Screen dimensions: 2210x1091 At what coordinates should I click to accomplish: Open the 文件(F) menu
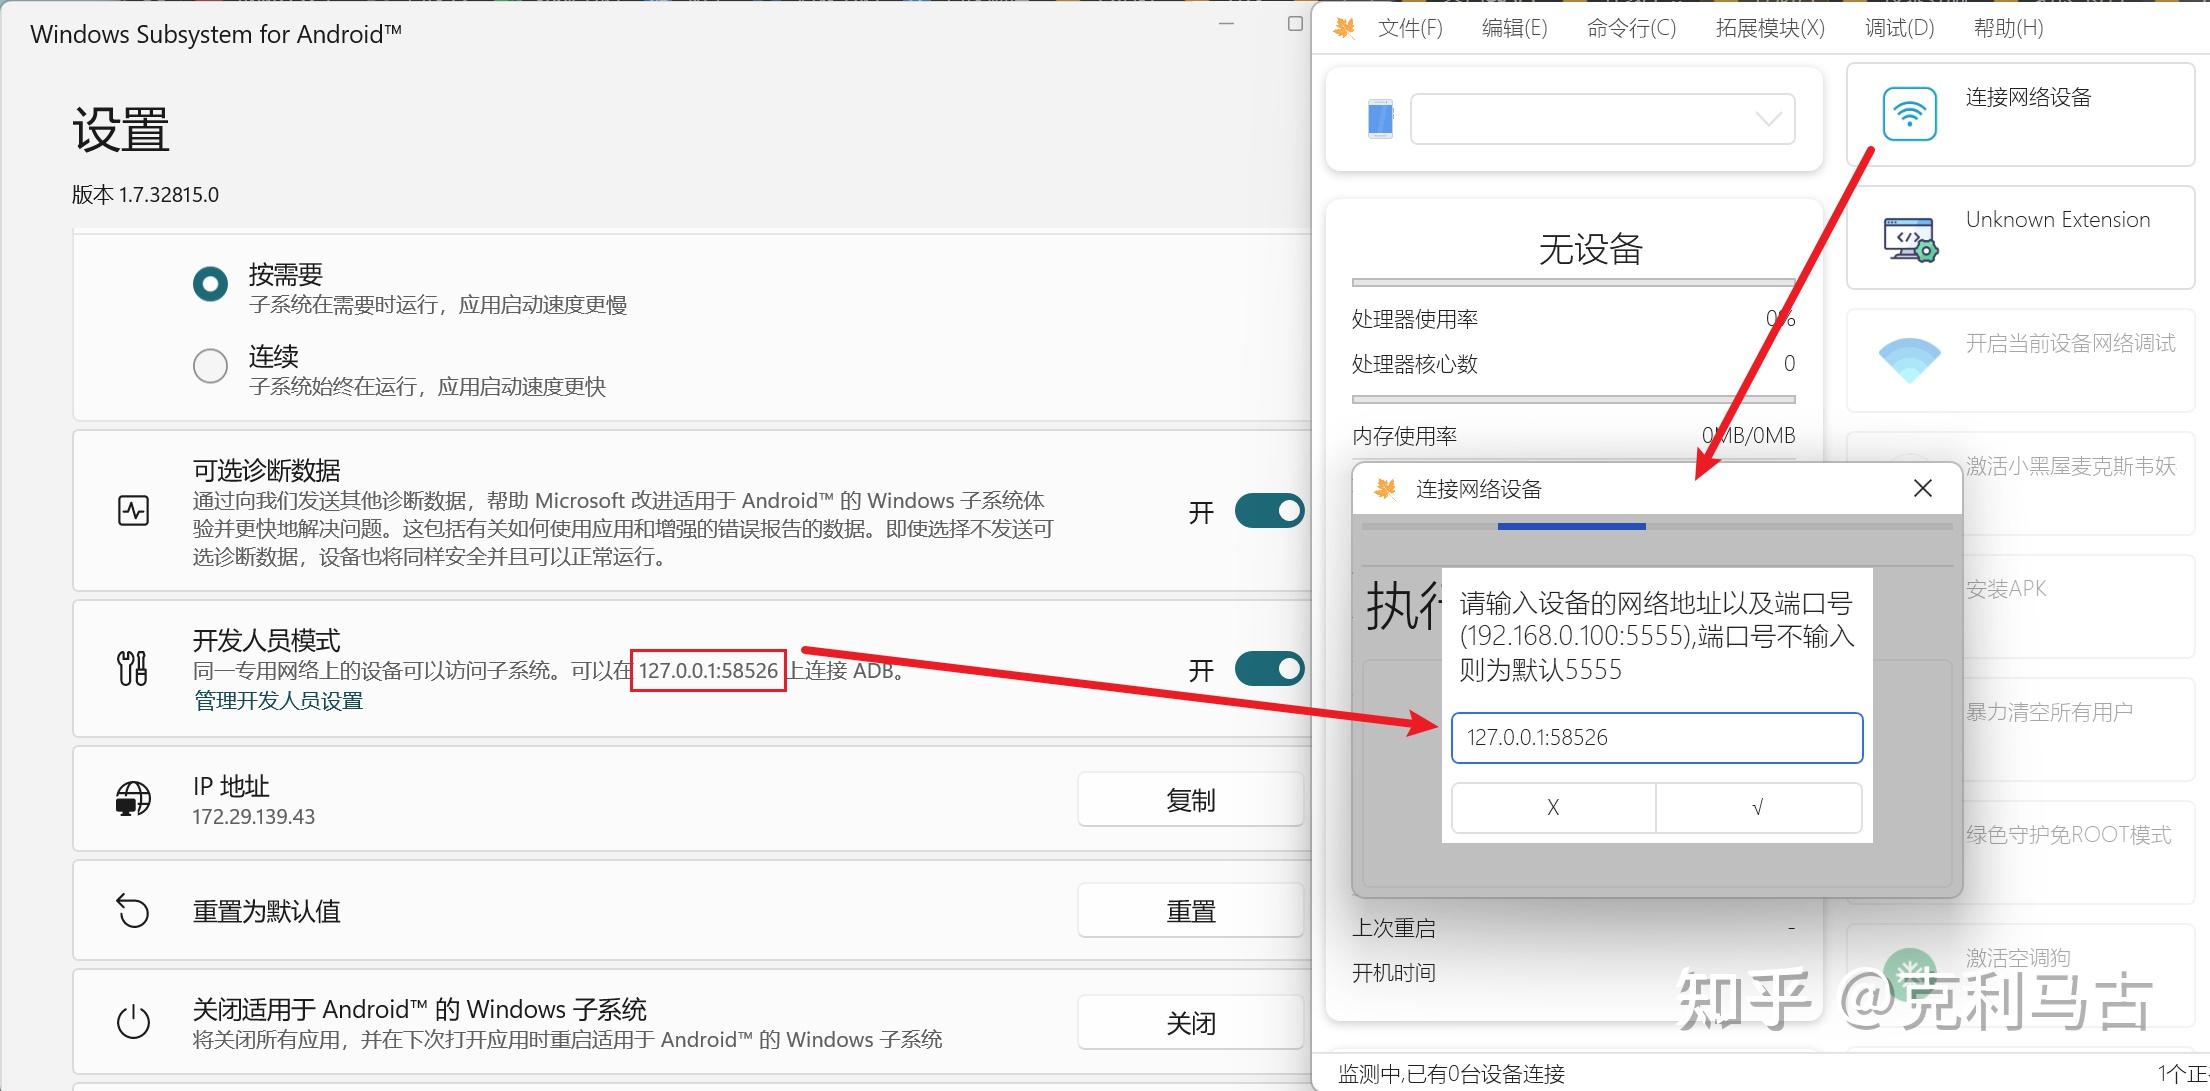point(1409,28)
